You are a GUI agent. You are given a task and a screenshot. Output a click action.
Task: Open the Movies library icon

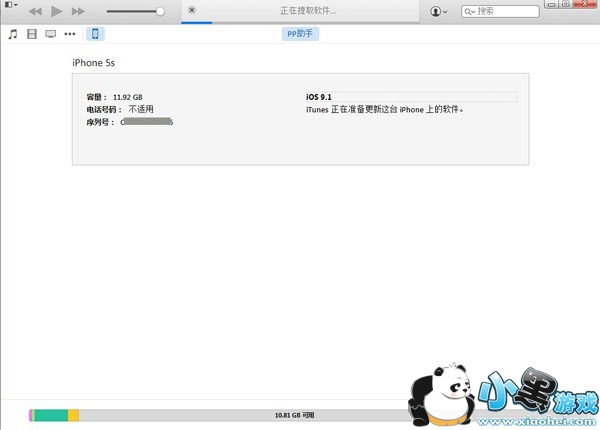pos(32,34)
